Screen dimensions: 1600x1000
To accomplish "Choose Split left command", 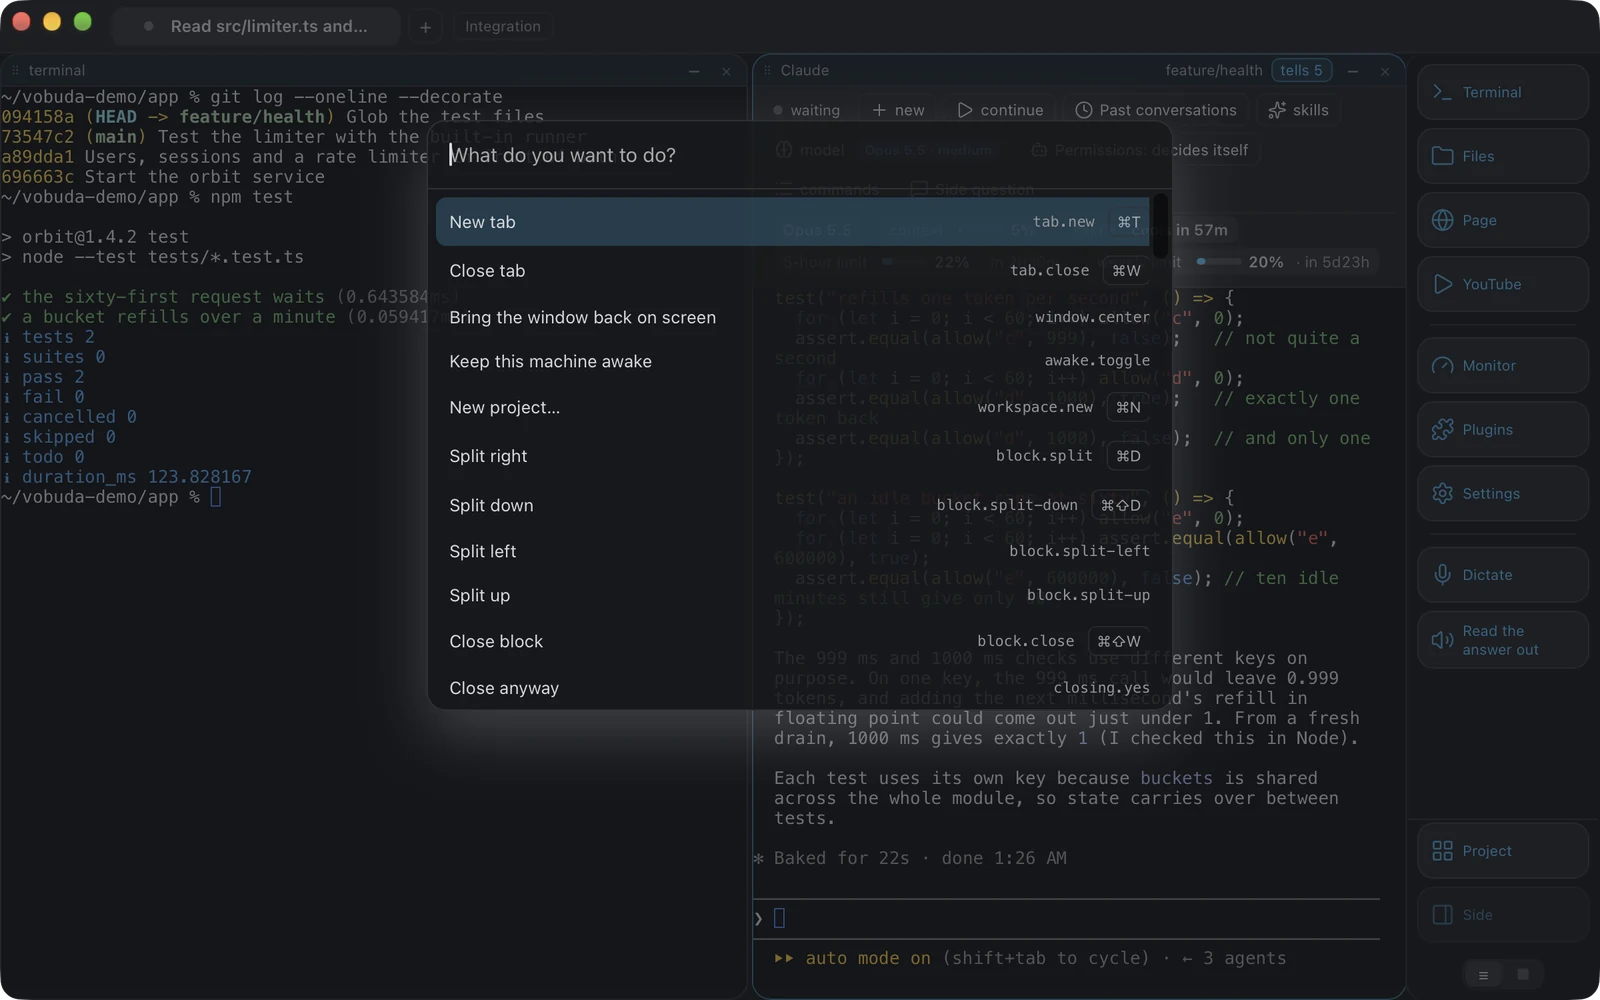I will tap(792, 551).
